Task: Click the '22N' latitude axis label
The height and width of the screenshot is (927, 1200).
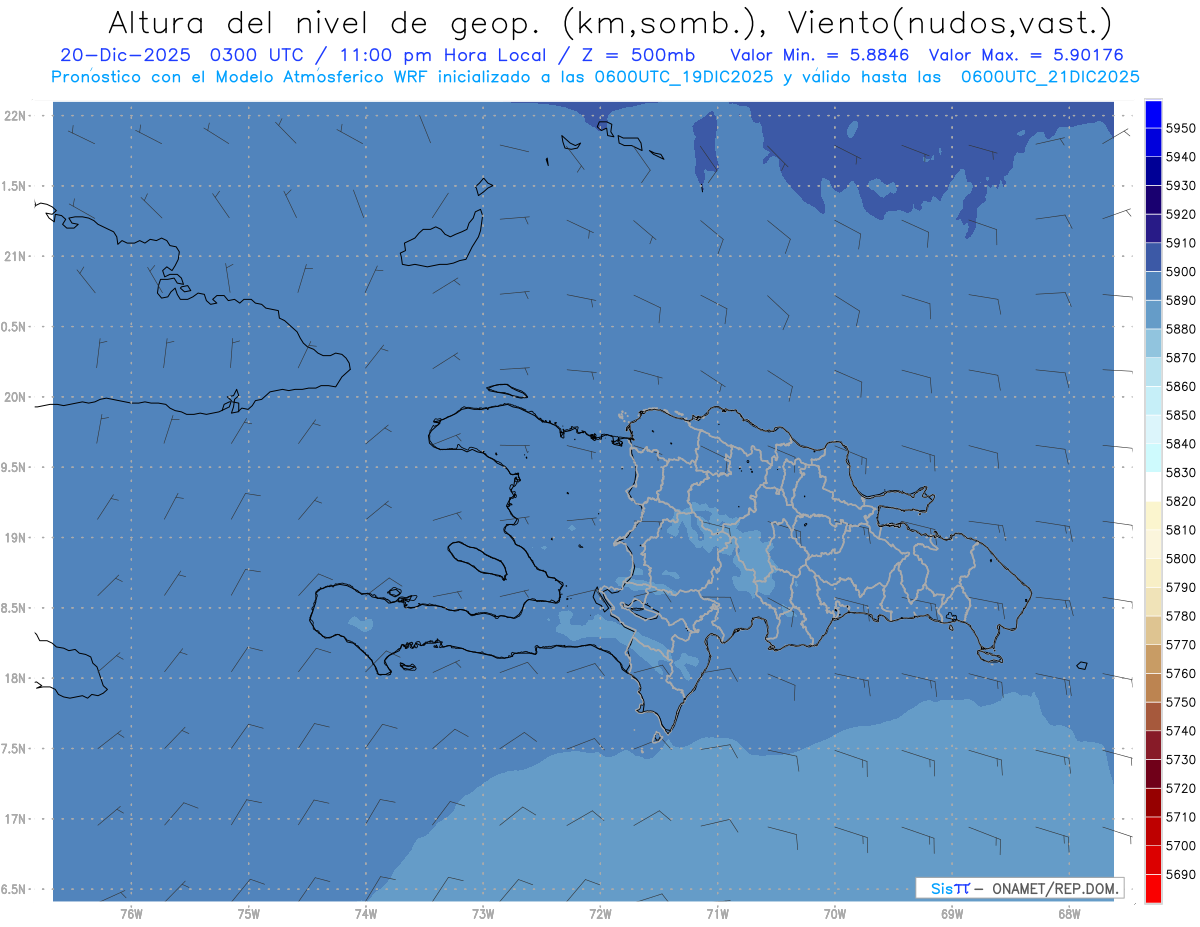Action: coord(15,116)
